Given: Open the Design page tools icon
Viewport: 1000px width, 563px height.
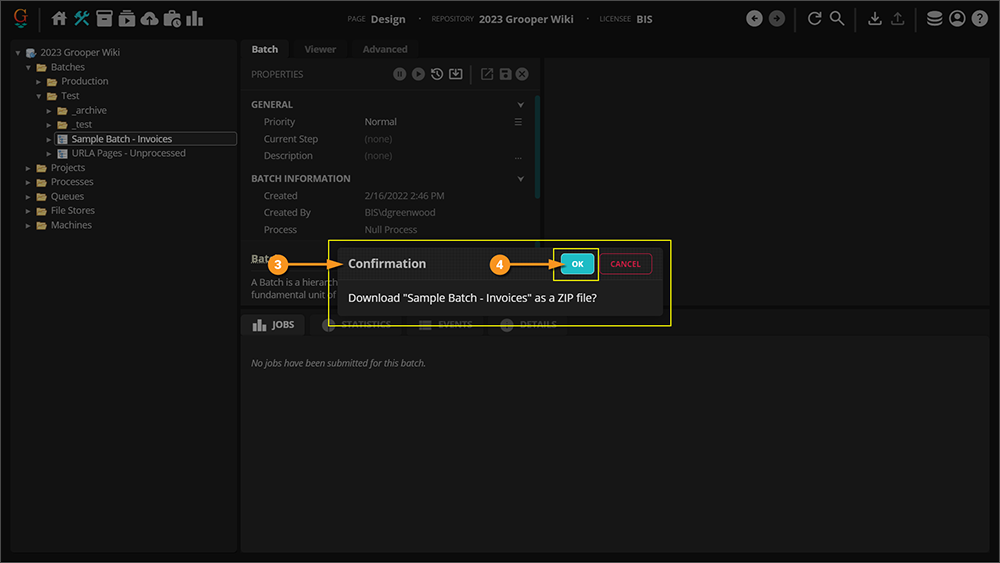Looking at the screenshot, I should tap(82, 18).
